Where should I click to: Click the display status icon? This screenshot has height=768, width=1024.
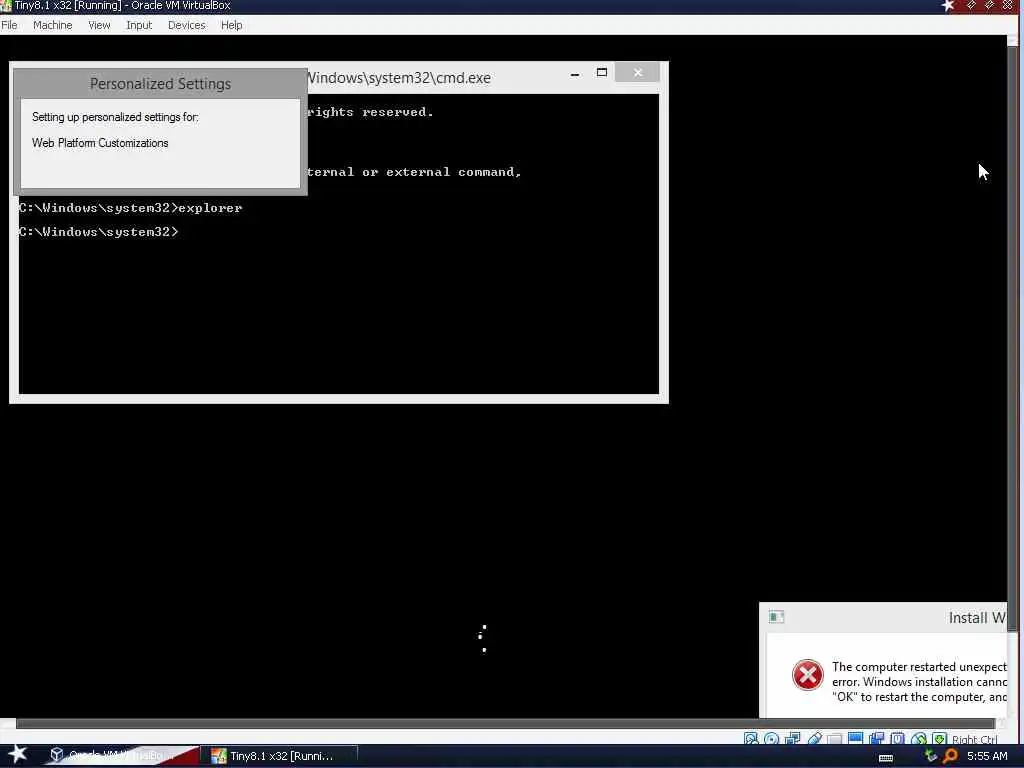pos(855,739)
